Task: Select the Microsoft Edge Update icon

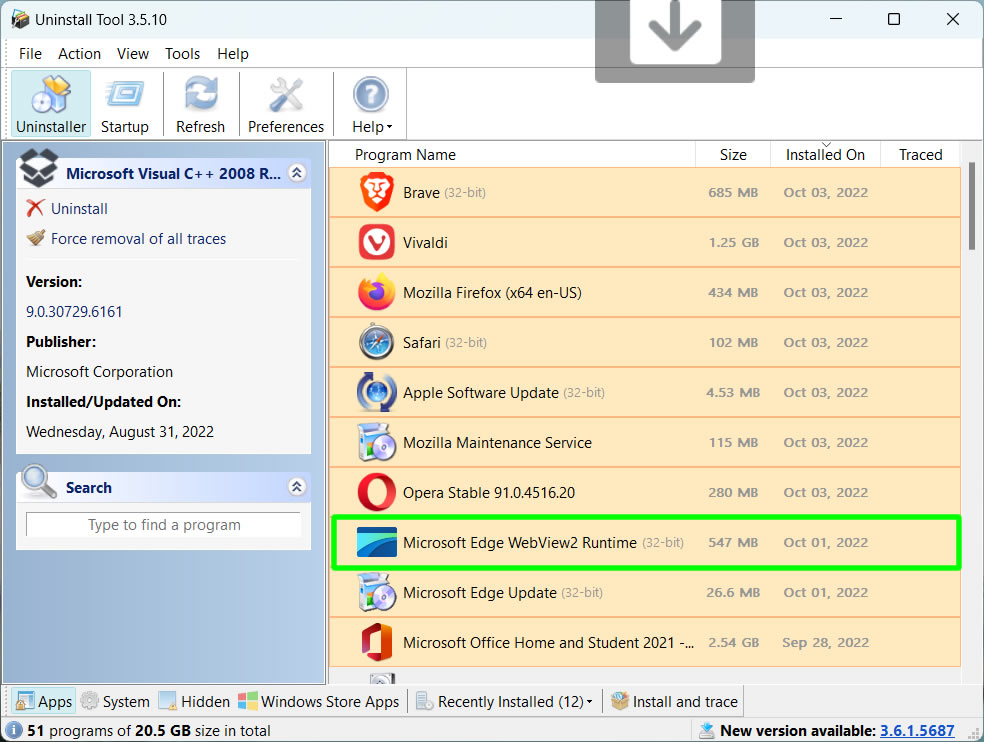Action: click(377, 592)
